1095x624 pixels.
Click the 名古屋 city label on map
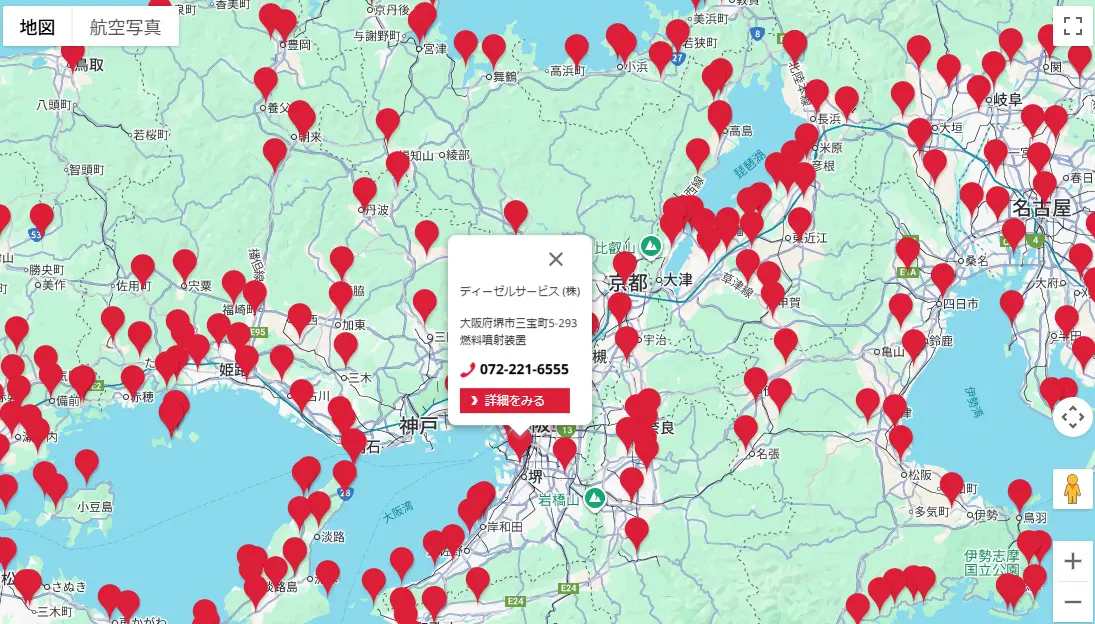(x=1041, y=208)
